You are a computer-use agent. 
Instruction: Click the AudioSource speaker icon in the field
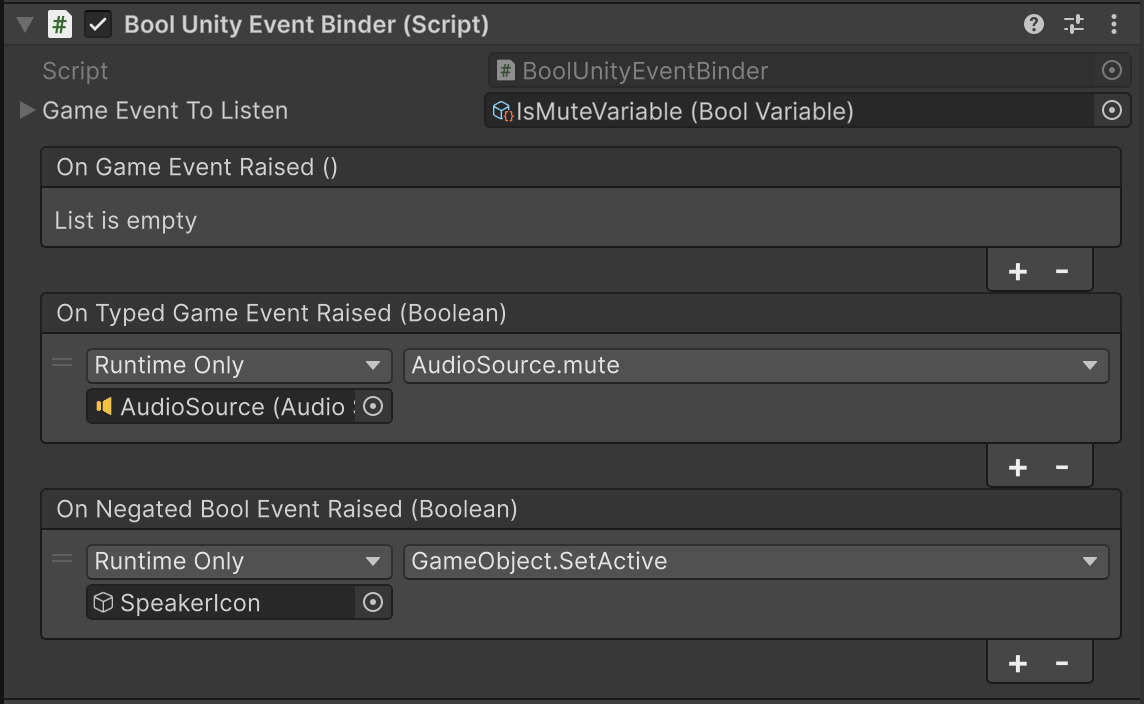[x=106, y=406]
